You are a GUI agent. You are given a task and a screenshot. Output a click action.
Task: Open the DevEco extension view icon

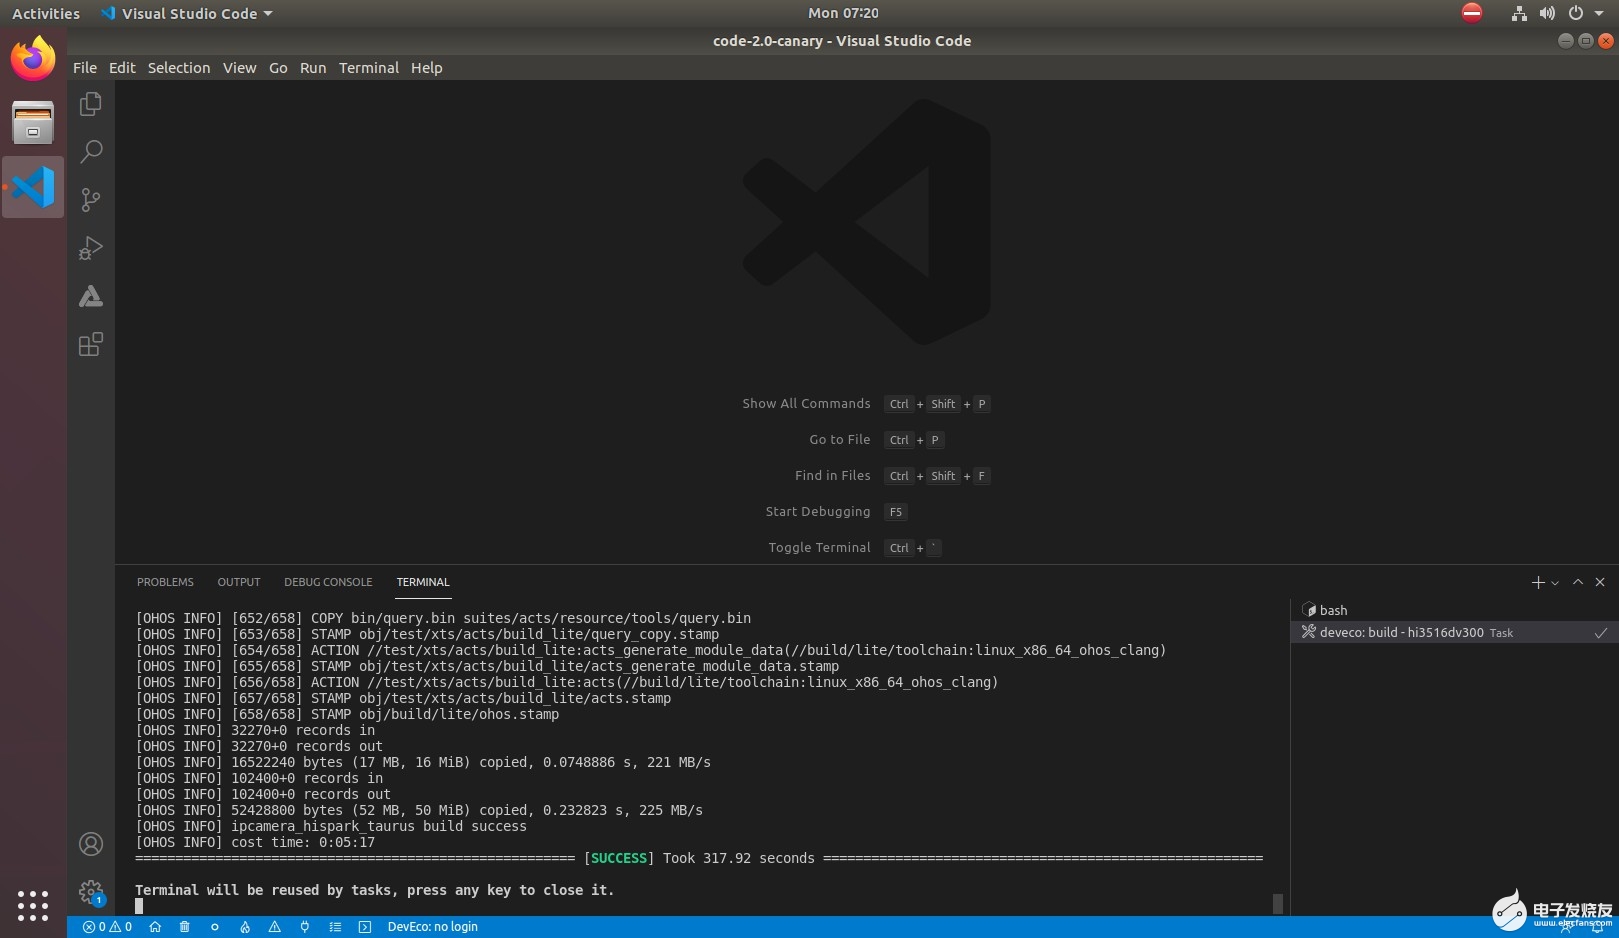coord(91,296)
